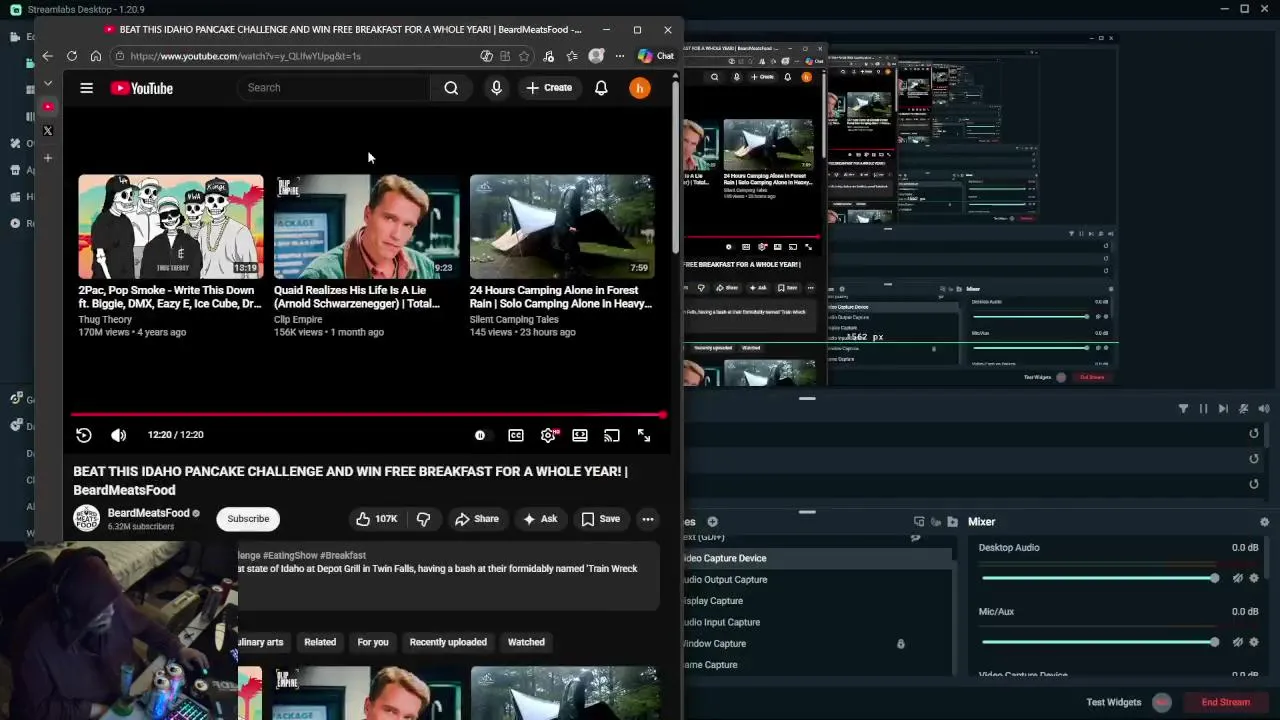Select the YouTube vertical tab
This screenshot has height=720, width=1280.
point(47,106)
